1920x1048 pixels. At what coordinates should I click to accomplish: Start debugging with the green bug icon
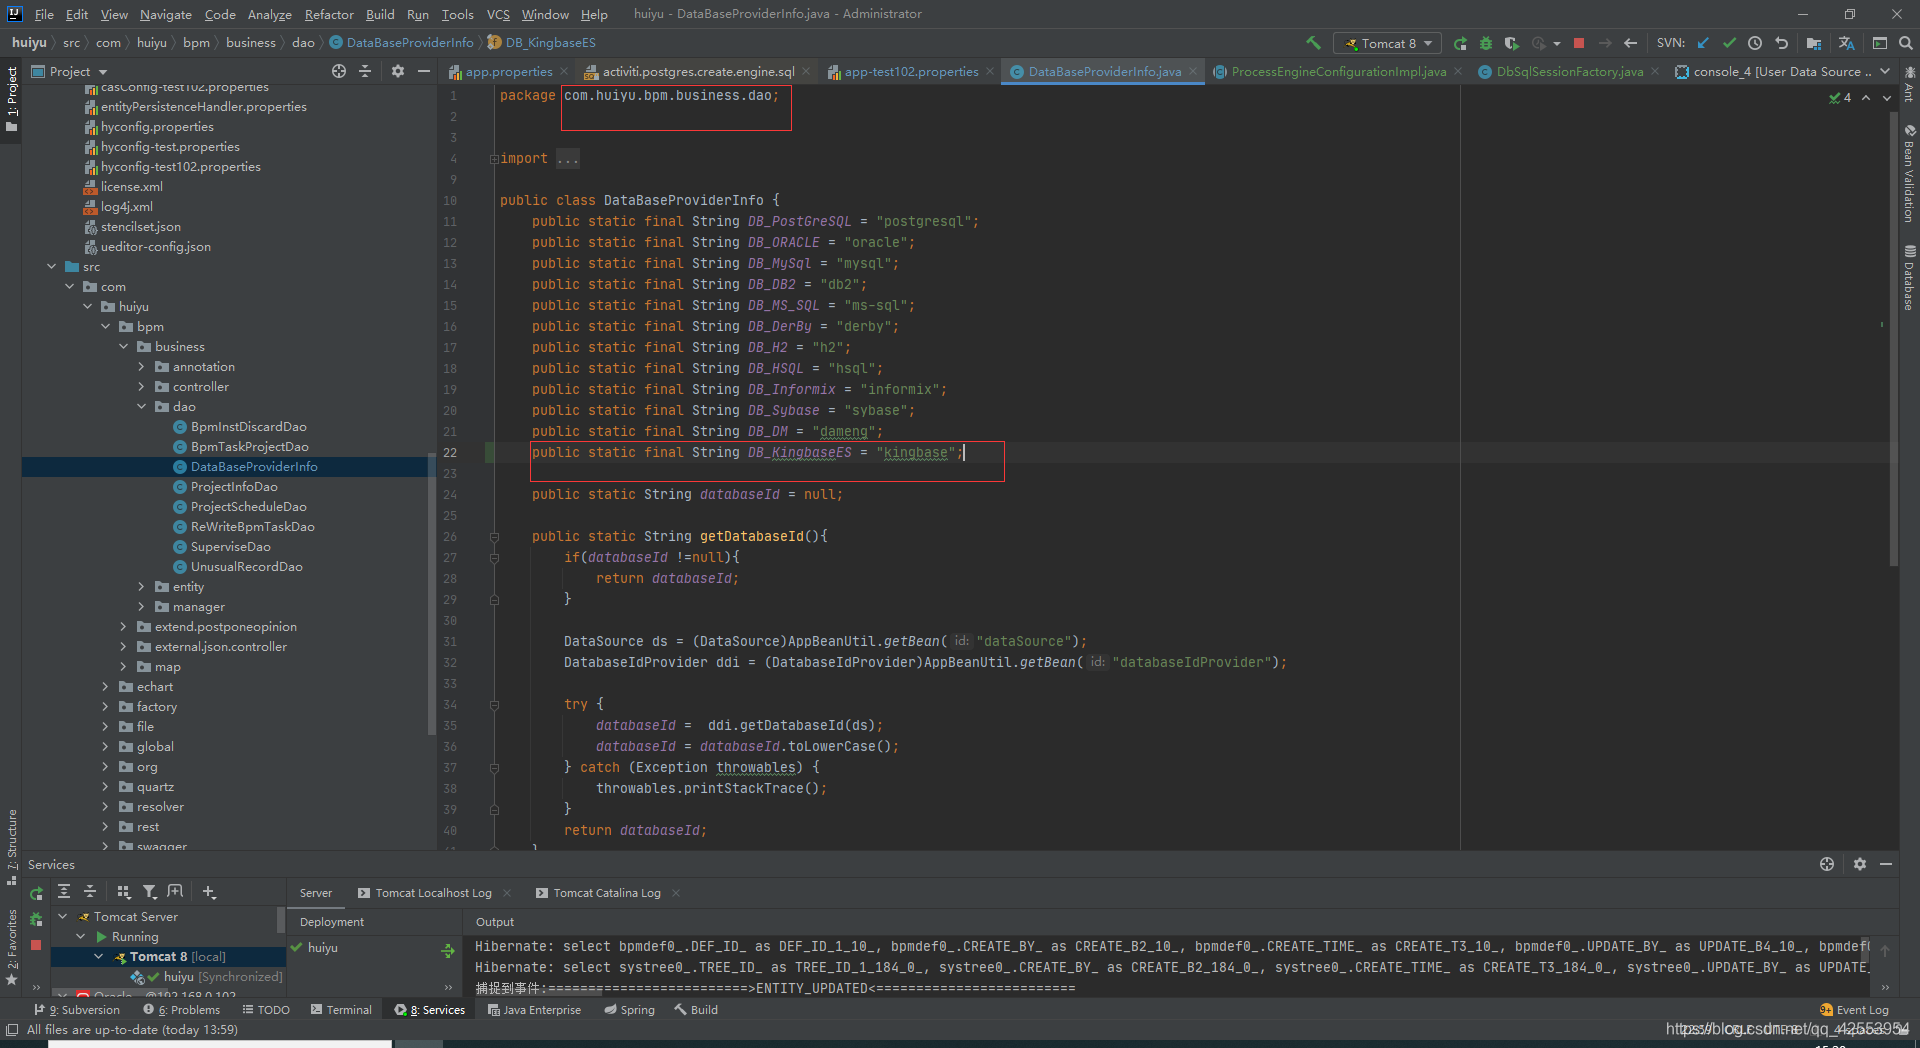1486,43
